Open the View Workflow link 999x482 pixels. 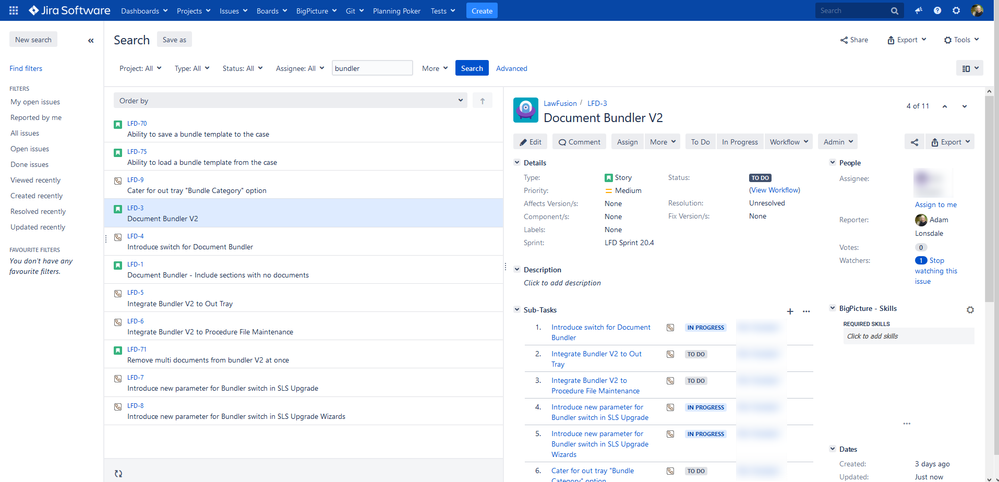pos(775,190)
